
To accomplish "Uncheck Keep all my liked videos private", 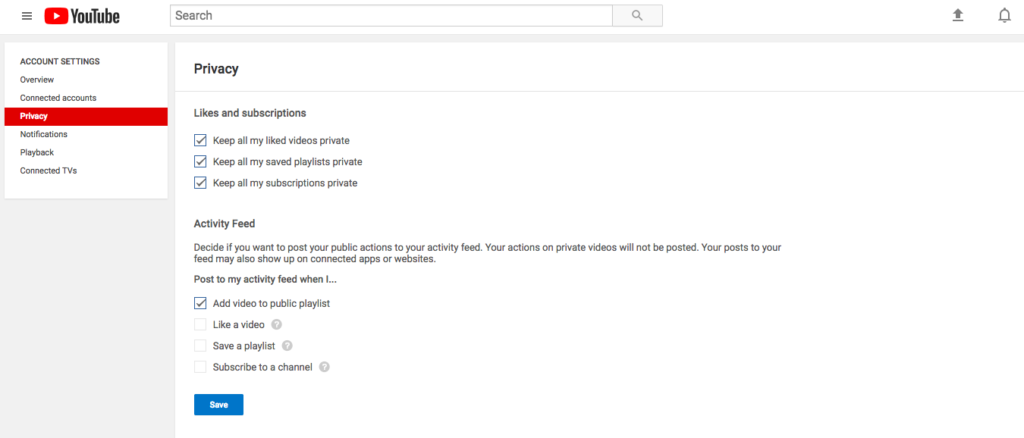I will click(200, 141).
